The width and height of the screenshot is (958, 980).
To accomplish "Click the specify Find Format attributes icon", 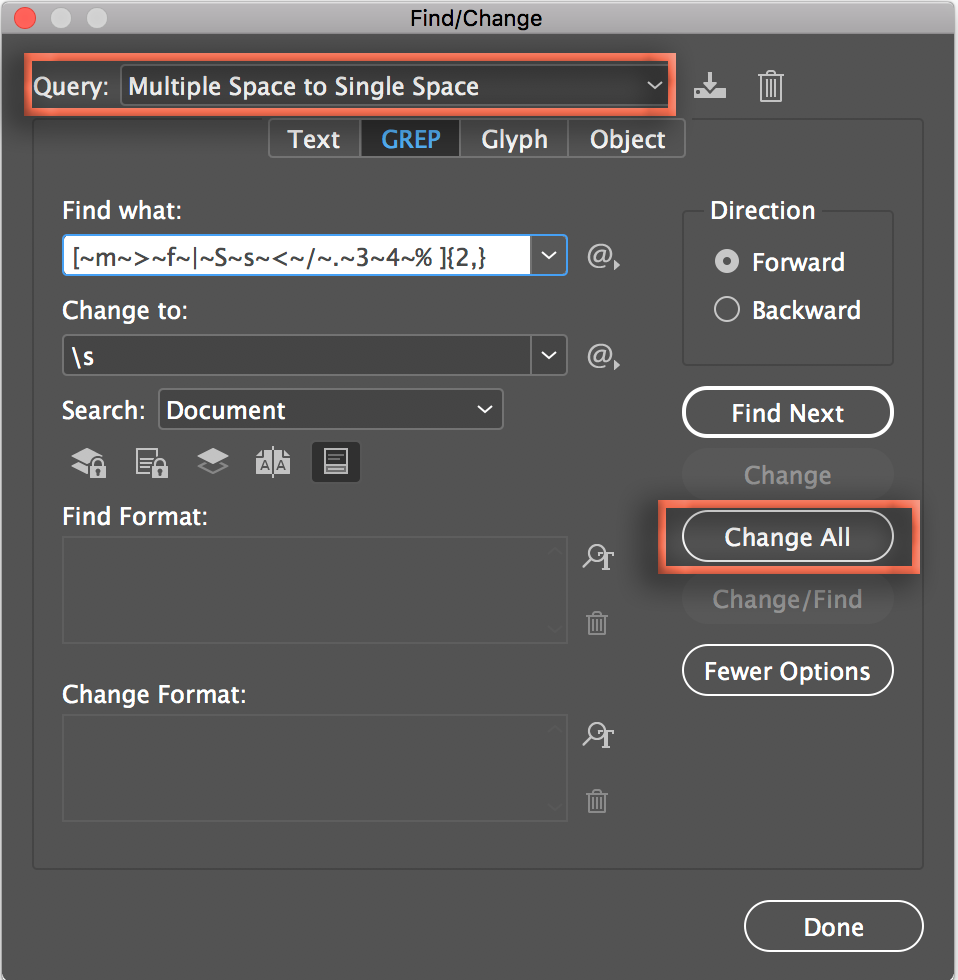I will [598, 558].
